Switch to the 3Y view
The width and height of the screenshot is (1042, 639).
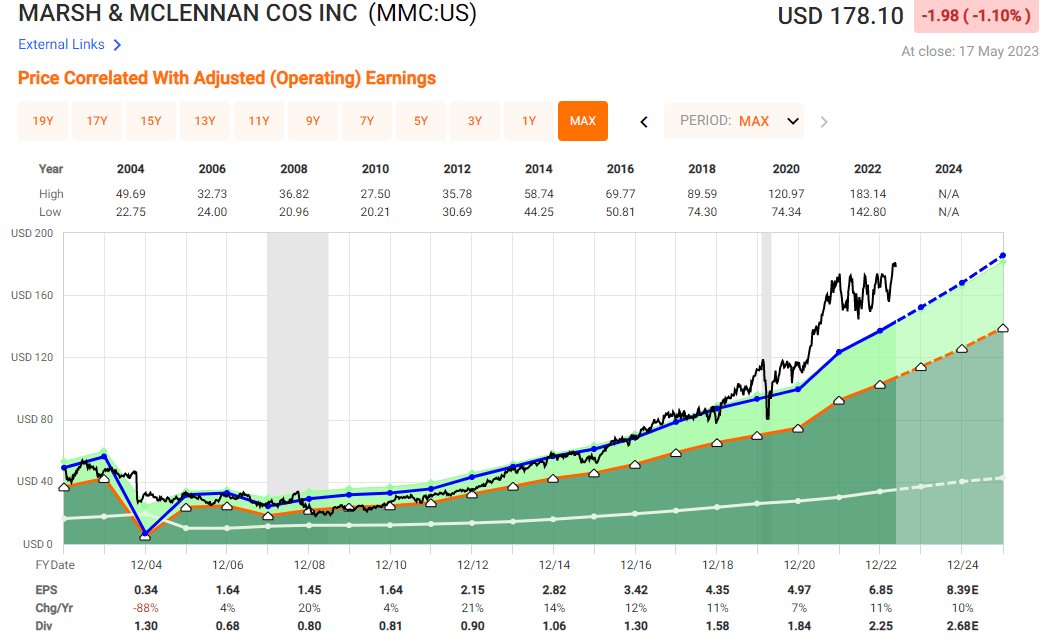(474, 120)
